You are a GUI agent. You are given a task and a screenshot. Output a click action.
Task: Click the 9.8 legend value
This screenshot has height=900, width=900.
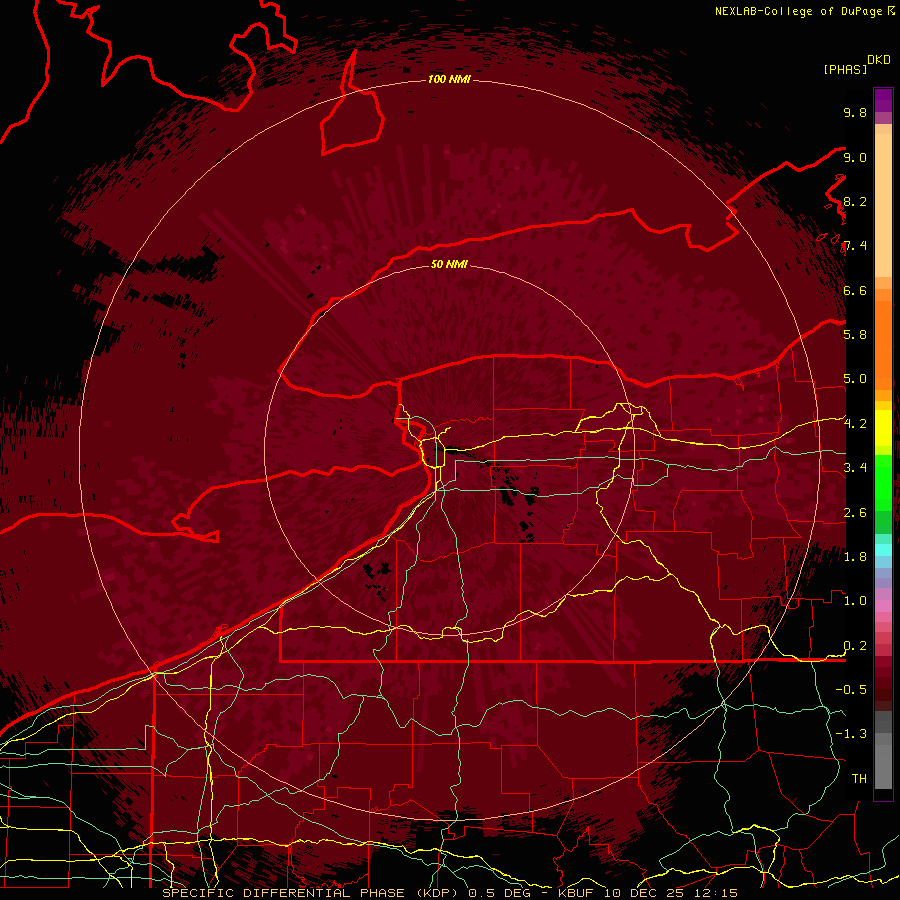[x=855, y=112]
